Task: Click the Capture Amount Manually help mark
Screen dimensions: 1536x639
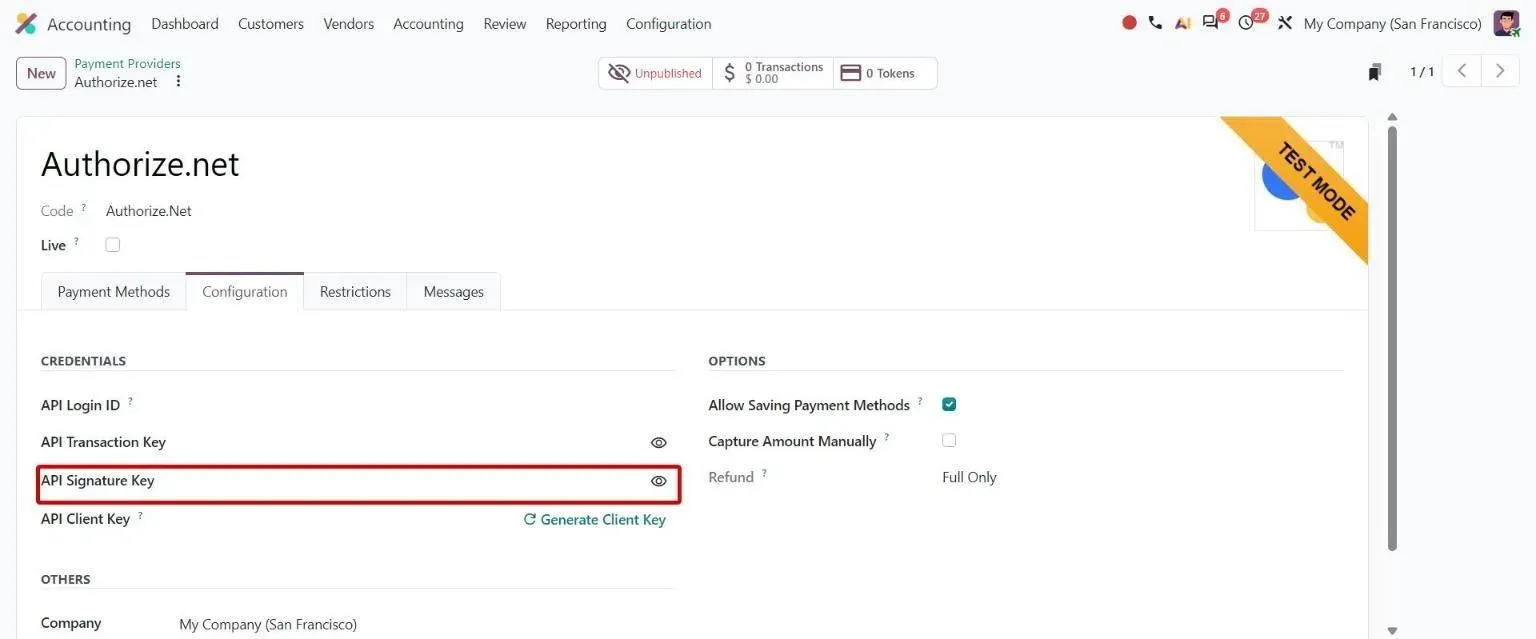Action: pos(886,437)
